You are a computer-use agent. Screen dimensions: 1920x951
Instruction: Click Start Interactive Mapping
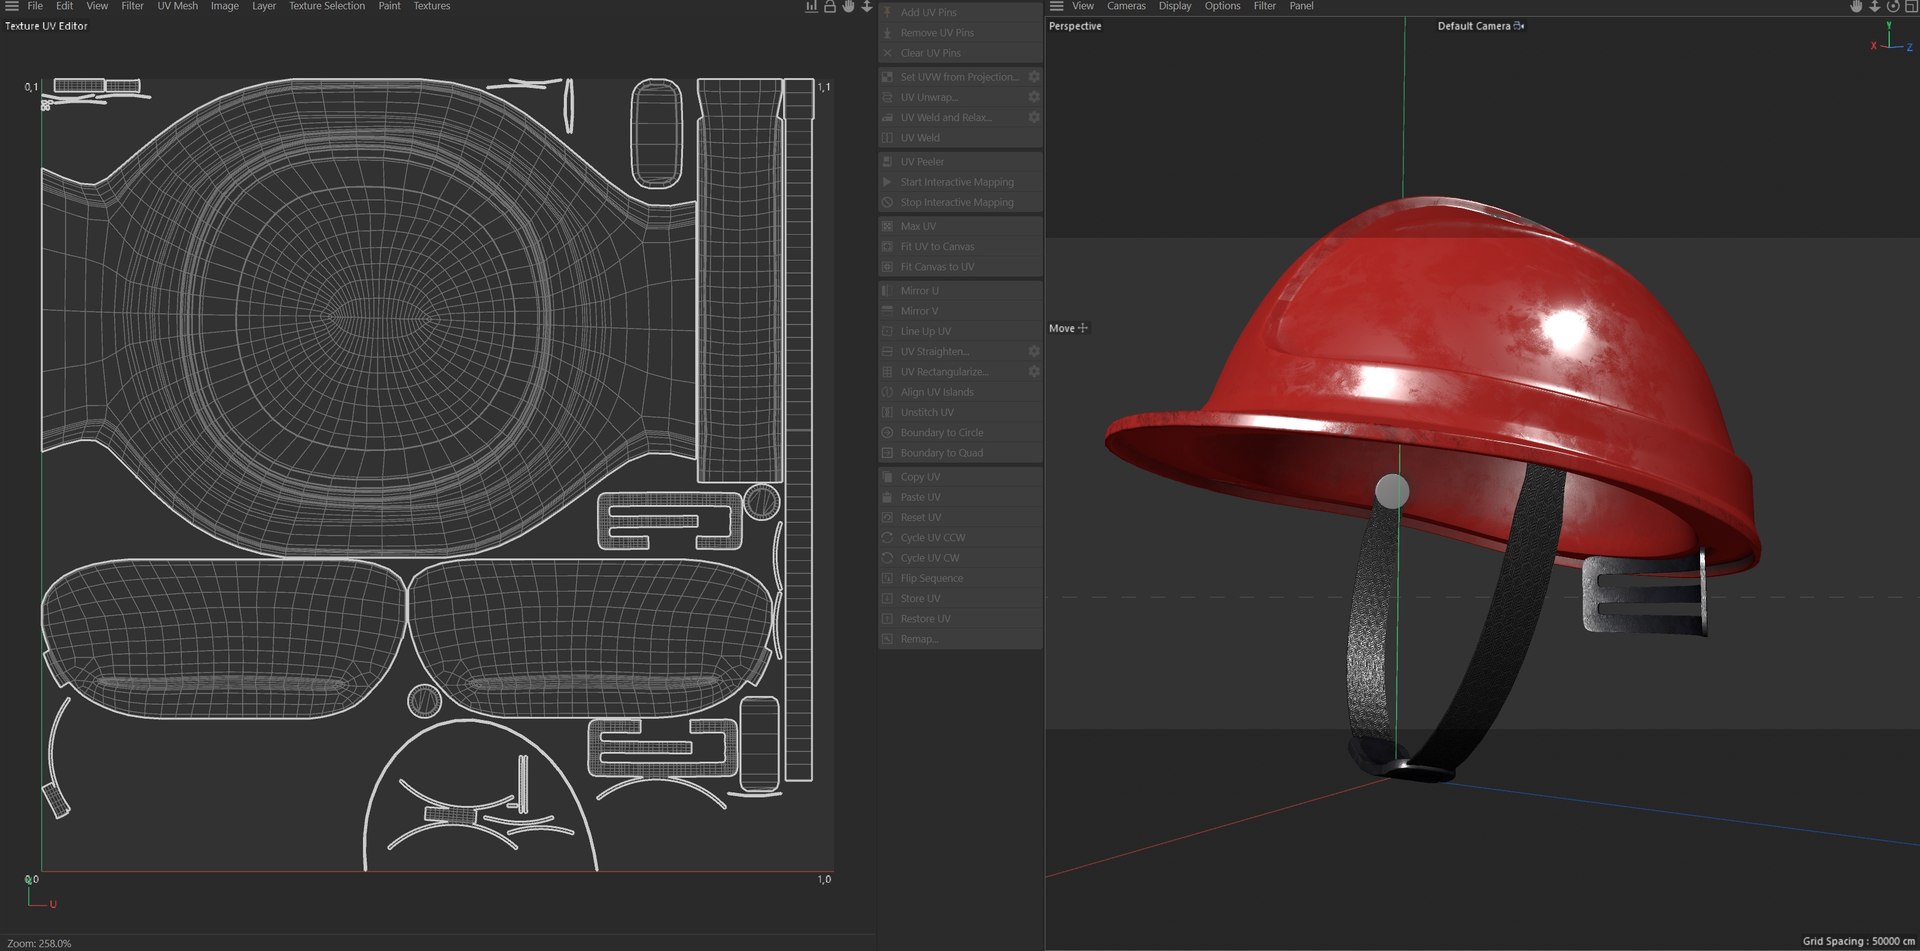pos(960,182)
